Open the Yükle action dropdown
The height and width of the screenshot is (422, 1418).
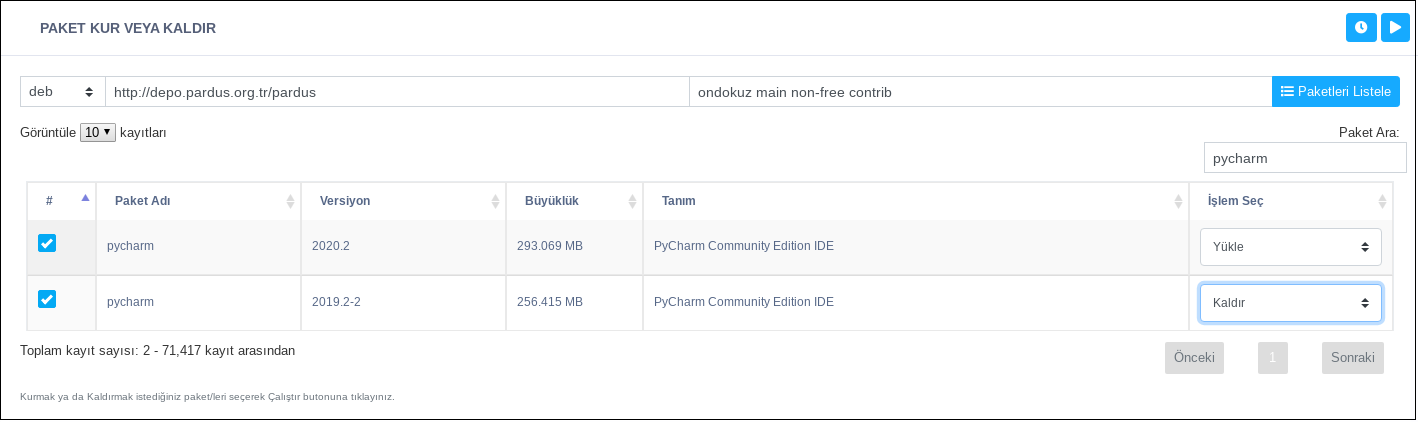[x=1290, y=247]
